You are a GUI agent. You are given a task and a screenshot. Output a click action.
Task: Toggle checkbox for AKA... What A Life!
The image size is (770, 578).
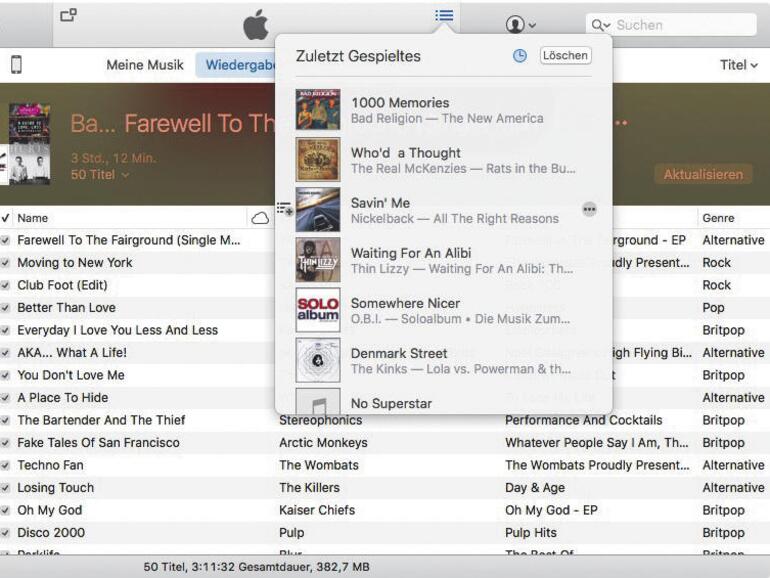(5, 353)
